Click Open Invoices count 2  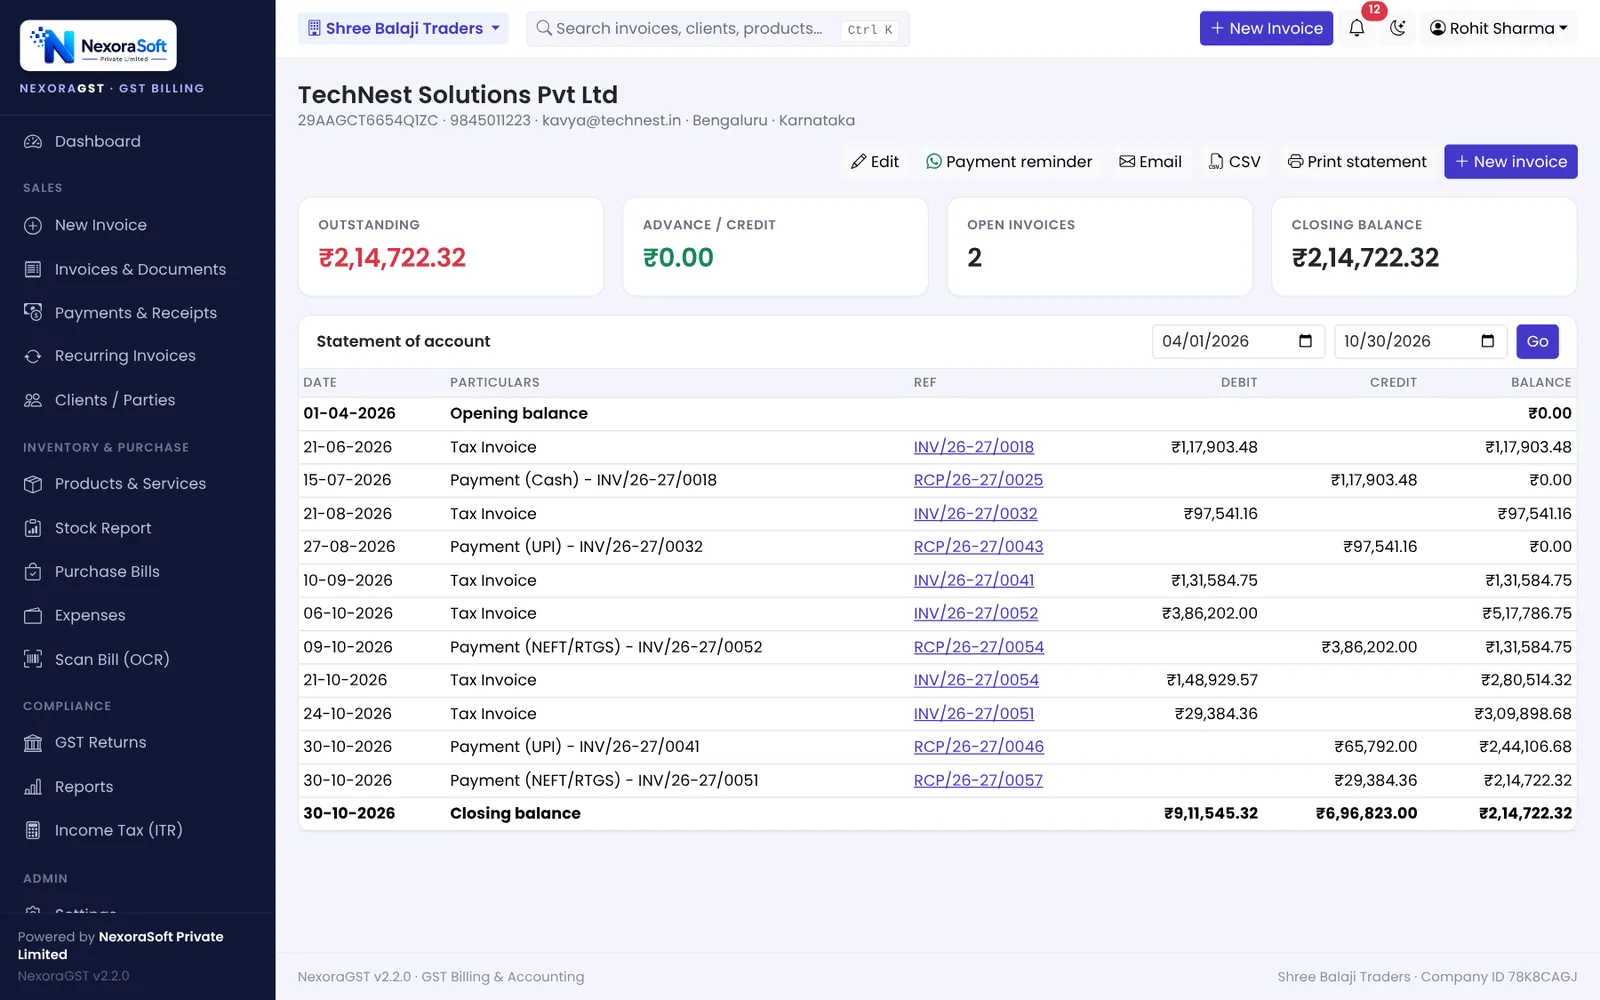pos(974,258)
